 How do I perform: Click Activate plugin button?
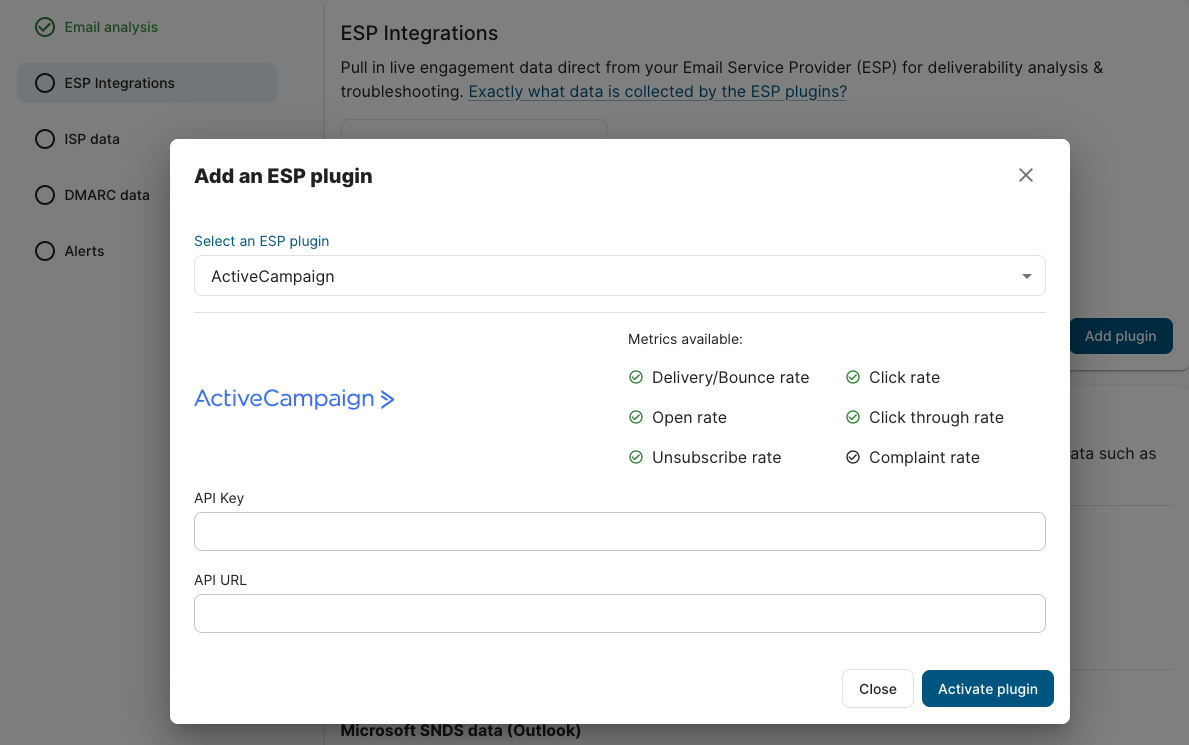(987, 689)
